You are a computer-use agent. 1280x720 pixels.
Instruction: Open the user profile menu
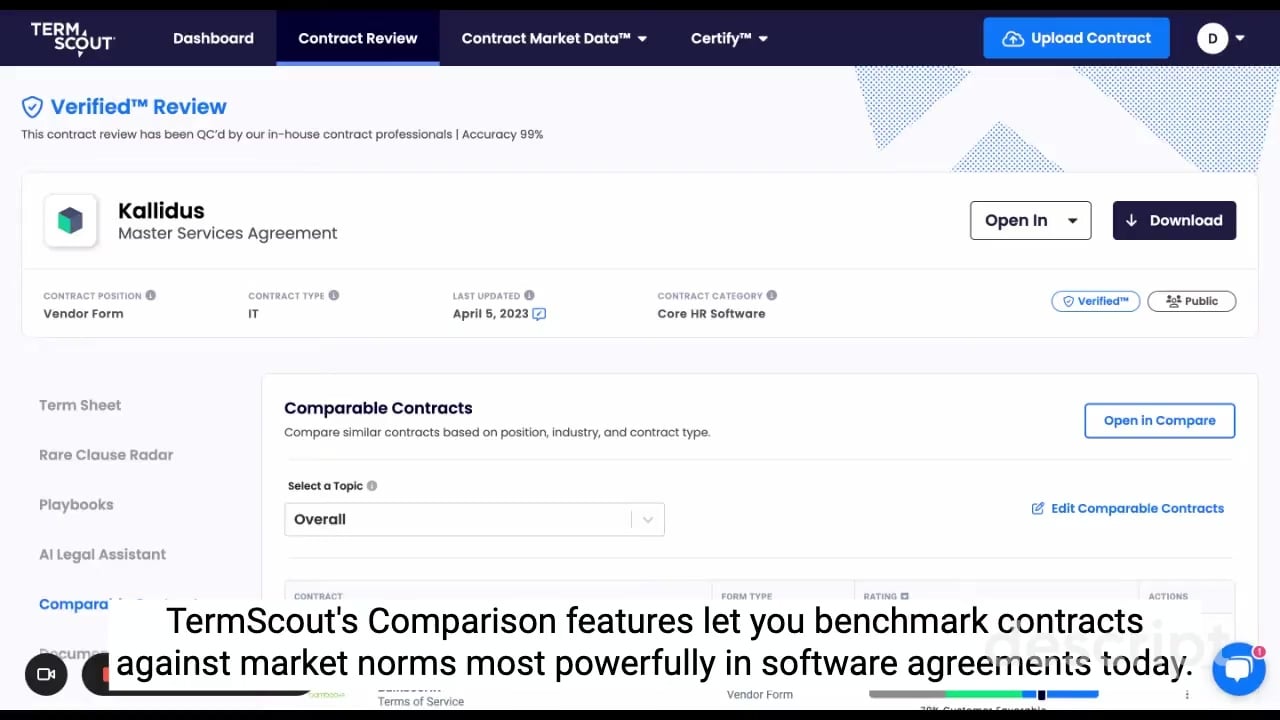pos(1221,38)
